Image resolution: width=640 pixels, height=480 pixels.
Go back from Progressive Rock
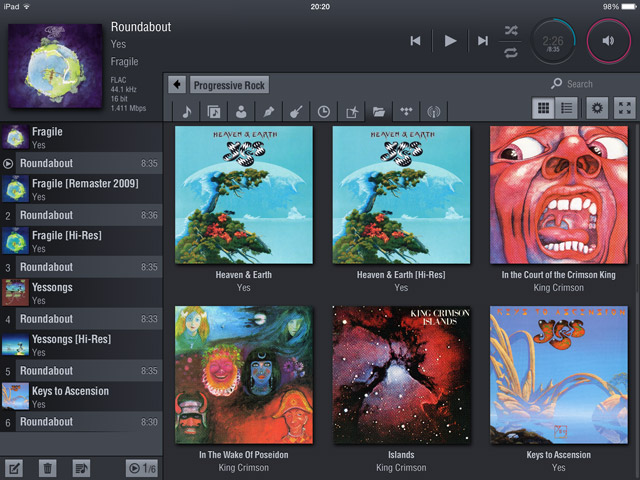pyautogui.click(x=177, y=85)
